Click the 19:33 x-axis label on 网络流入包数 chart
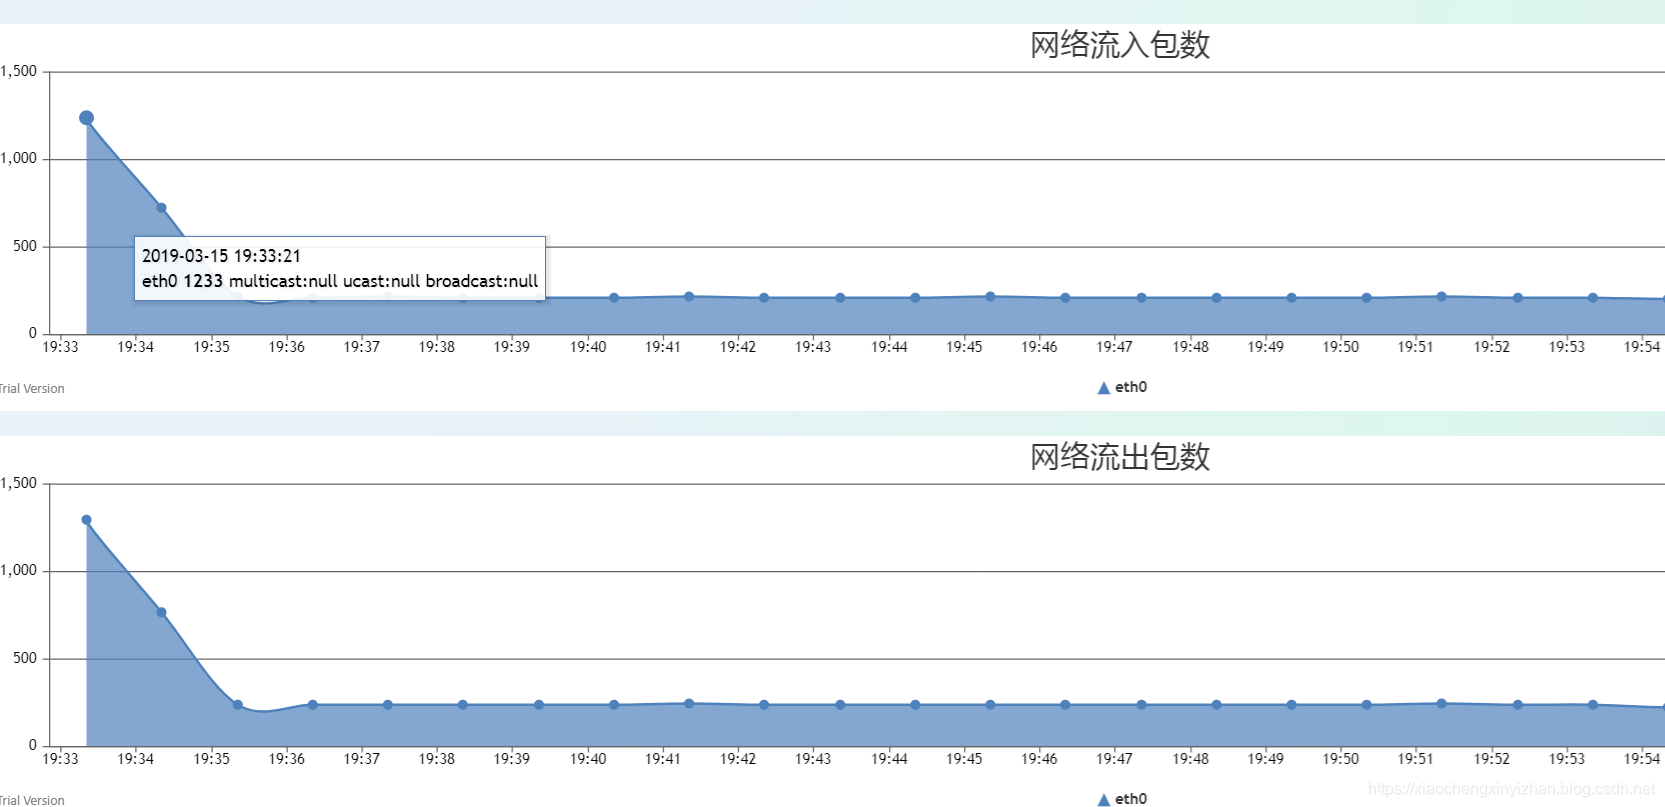Viewport: 1665px width, 807px height. [60, 347]
